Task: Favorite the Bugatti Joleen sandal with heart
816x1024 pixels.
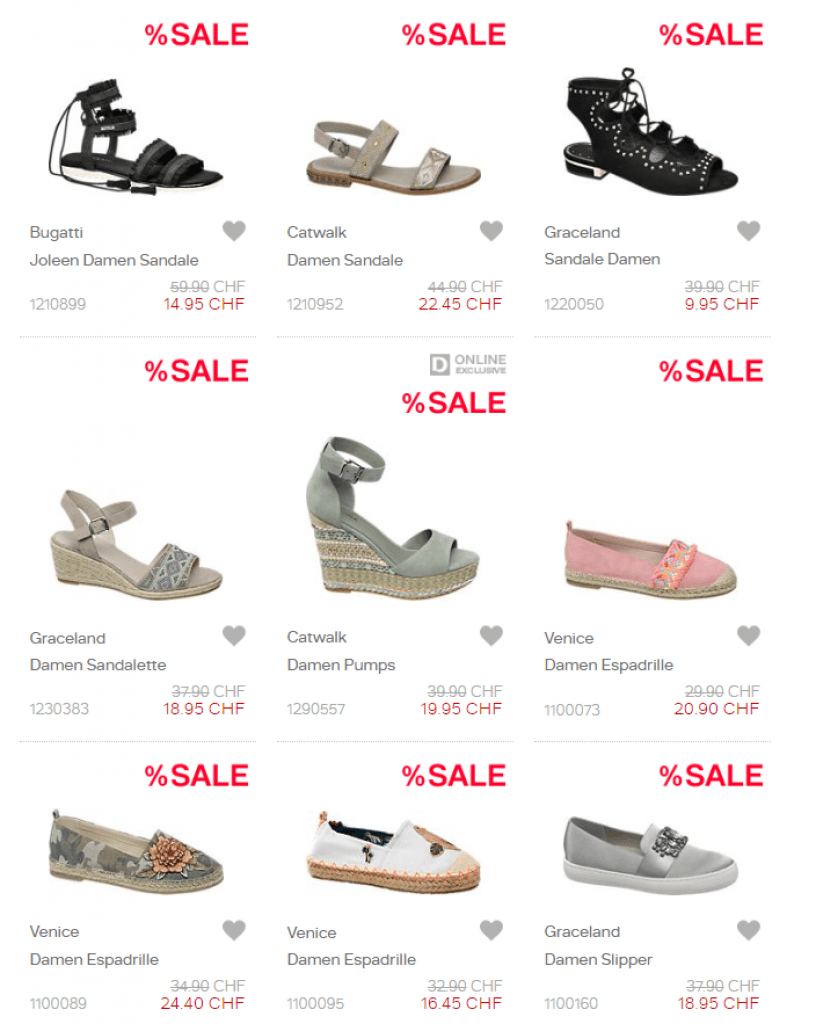Action: point(234,231)
